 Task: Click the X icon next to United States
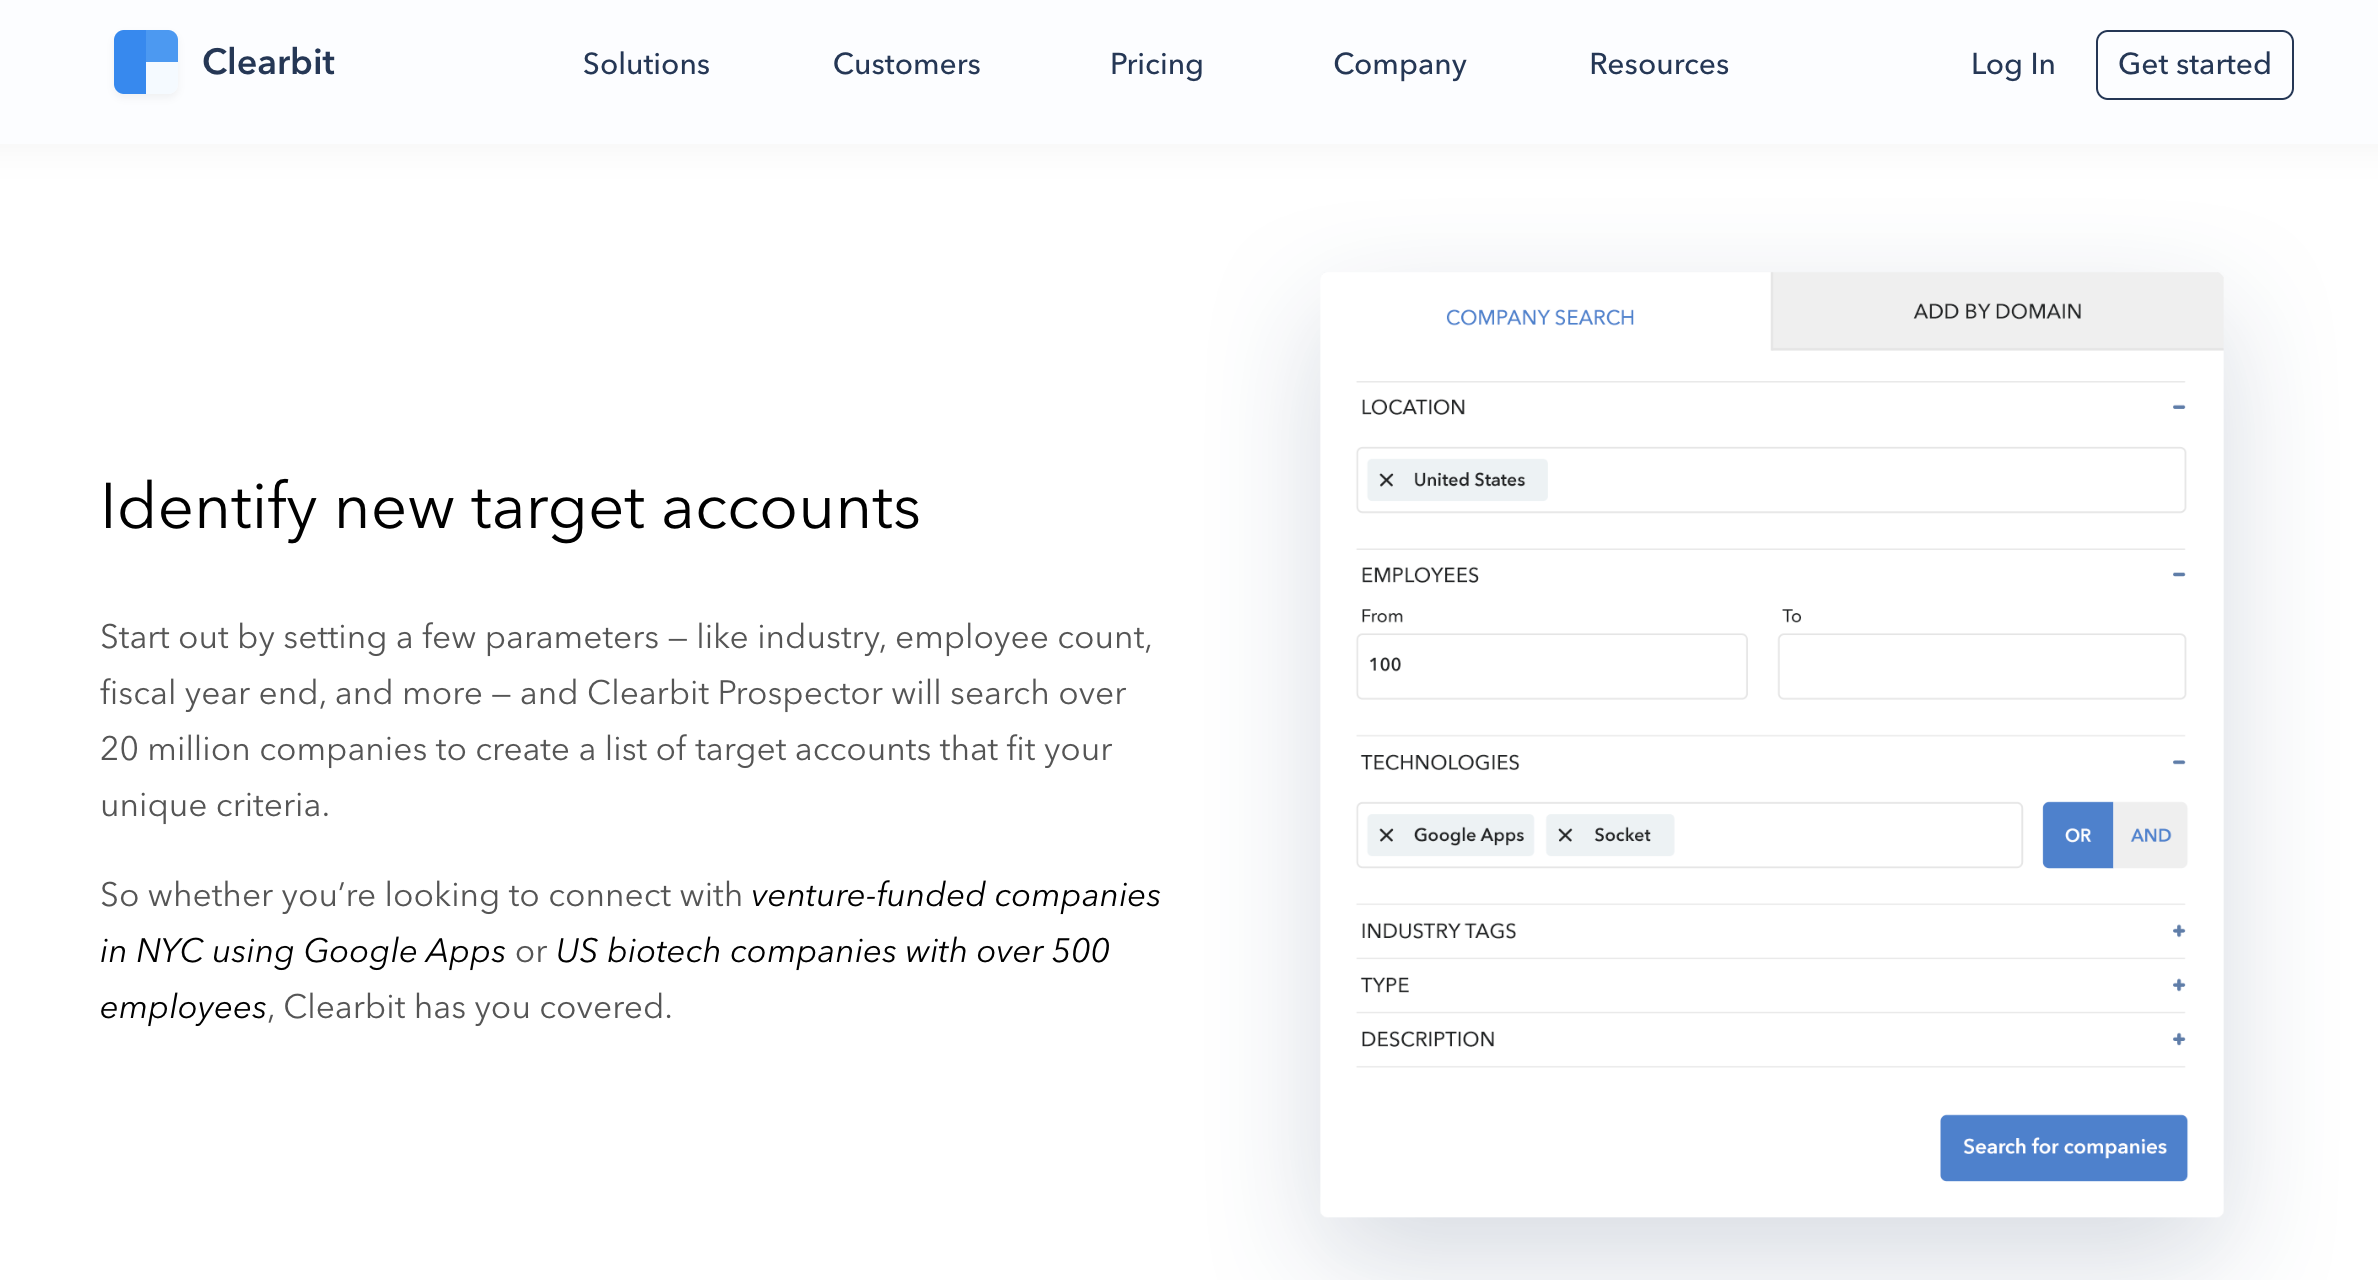click(x=1387, y=479)
